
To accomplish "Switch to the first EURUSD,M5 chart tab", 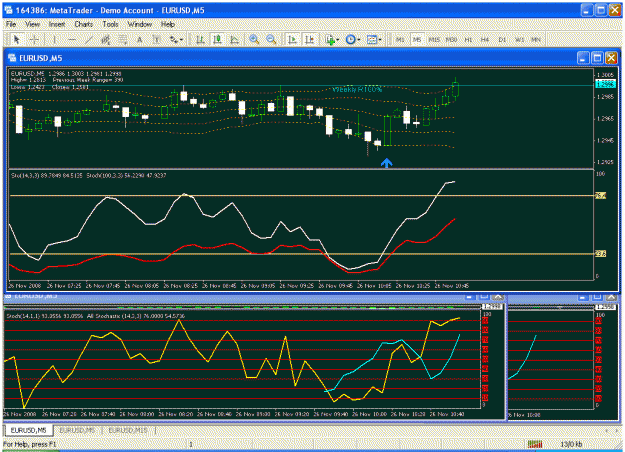I will (28, 430).
